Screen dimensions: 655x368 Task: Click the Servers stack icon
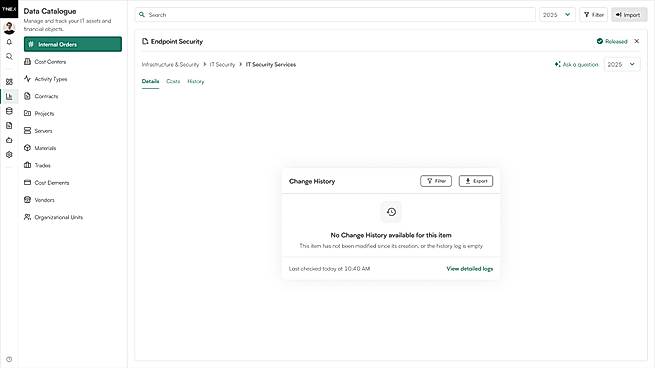[28, 131]
